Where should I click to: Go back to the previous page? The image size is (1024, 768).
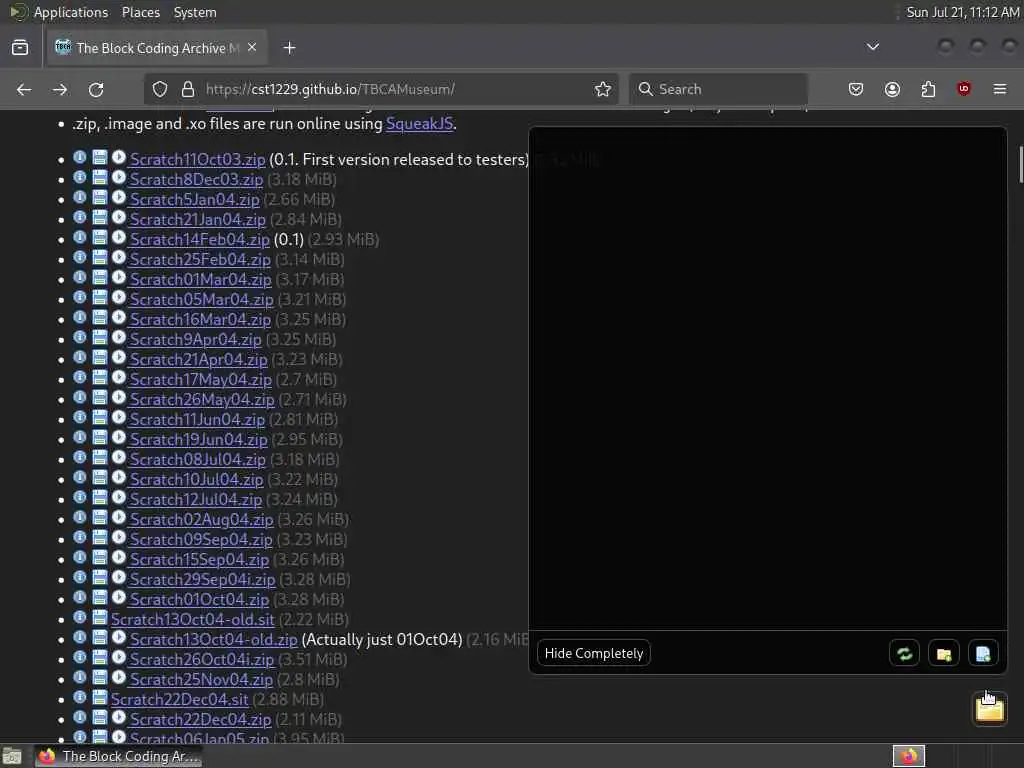pyautogui.click(x=24, y=89)
